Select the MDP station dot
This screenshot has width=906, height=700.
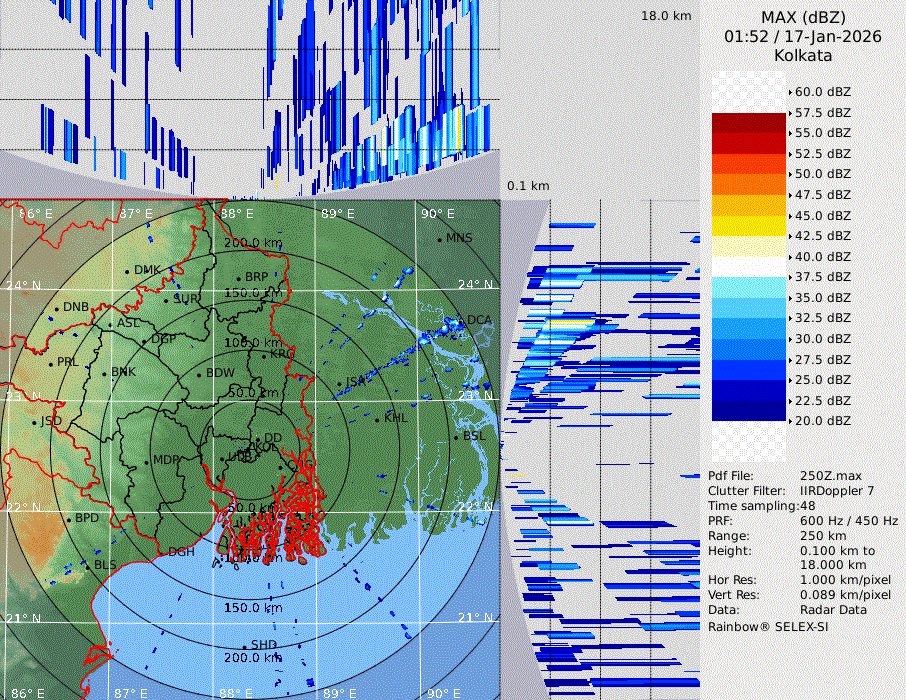click(147, 461)
